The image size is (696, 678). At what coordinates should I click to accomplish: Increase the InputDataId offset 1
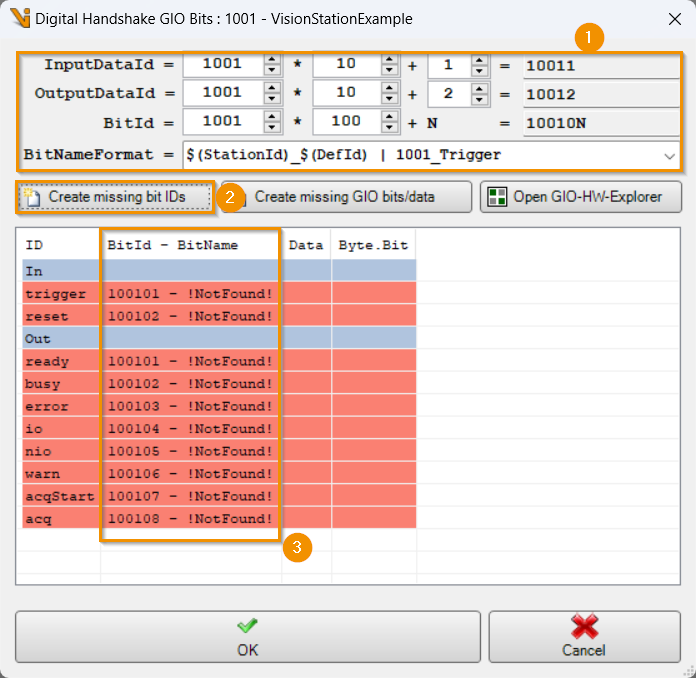(479, 59)
